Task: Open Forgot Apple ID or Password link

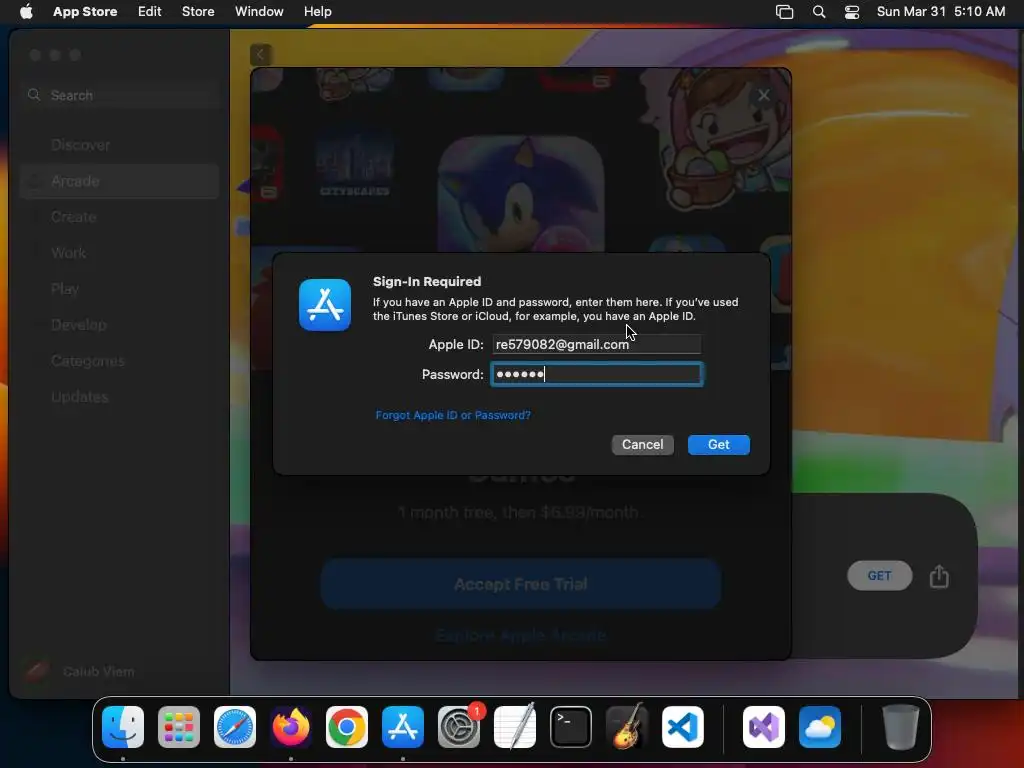Action: point(453,415)
